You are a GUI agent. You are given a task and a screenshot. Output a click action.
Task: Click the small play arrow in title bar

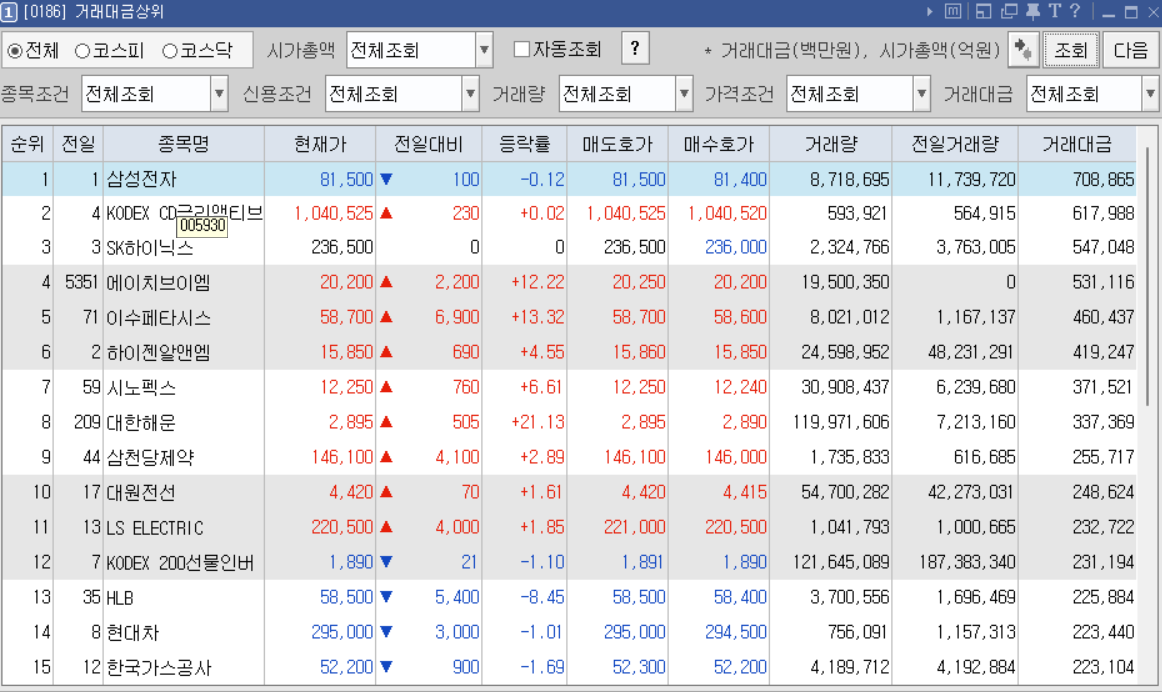coord(930,12)
